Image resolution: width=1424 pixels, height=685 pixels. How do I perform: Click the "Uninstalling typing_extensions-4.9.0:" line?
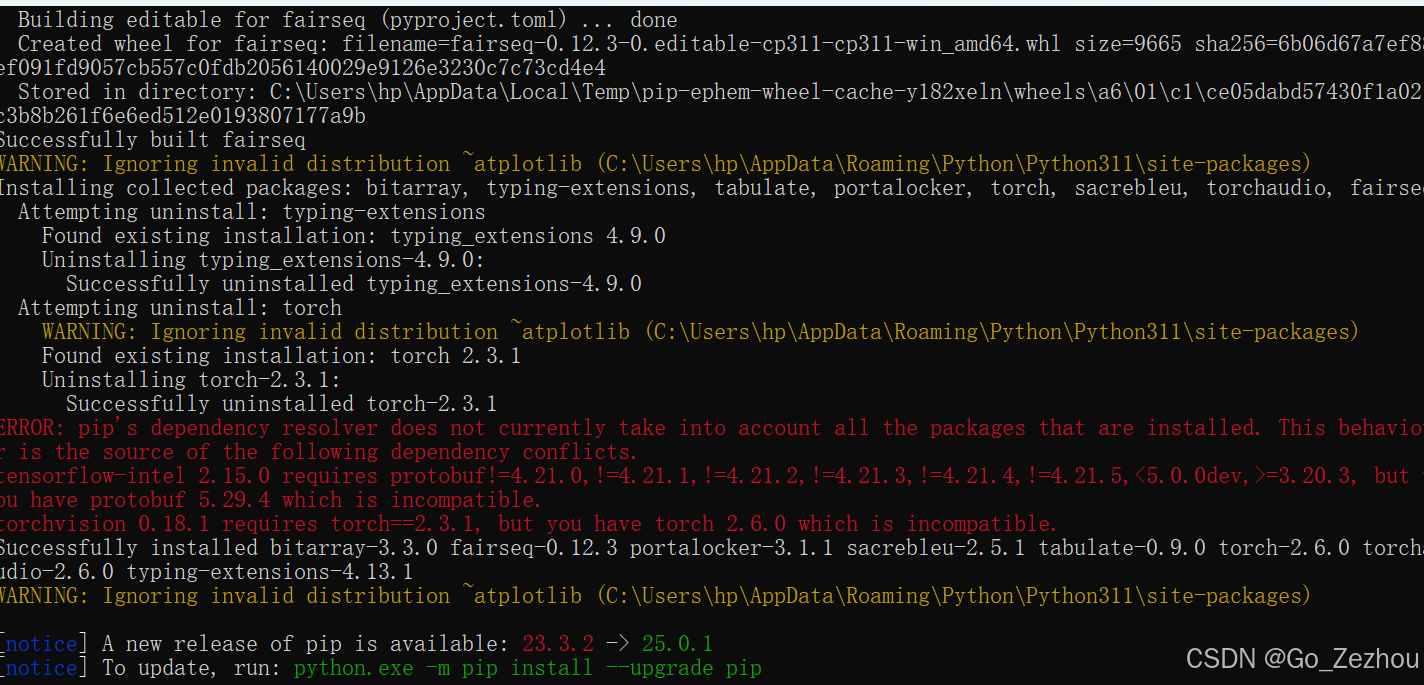point(263,260)
